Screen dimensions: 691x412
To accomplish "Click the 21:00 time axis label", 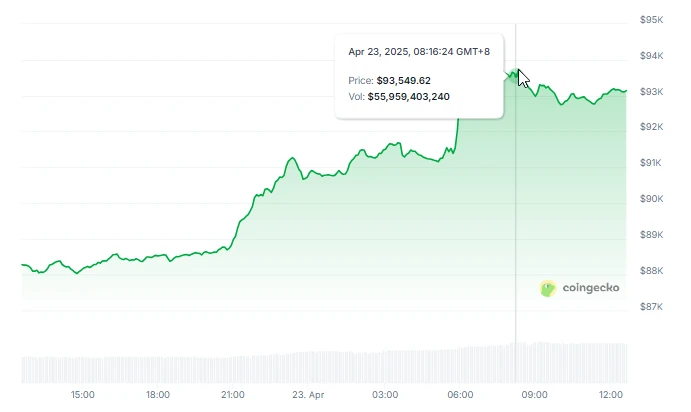I will click(233, 394).
